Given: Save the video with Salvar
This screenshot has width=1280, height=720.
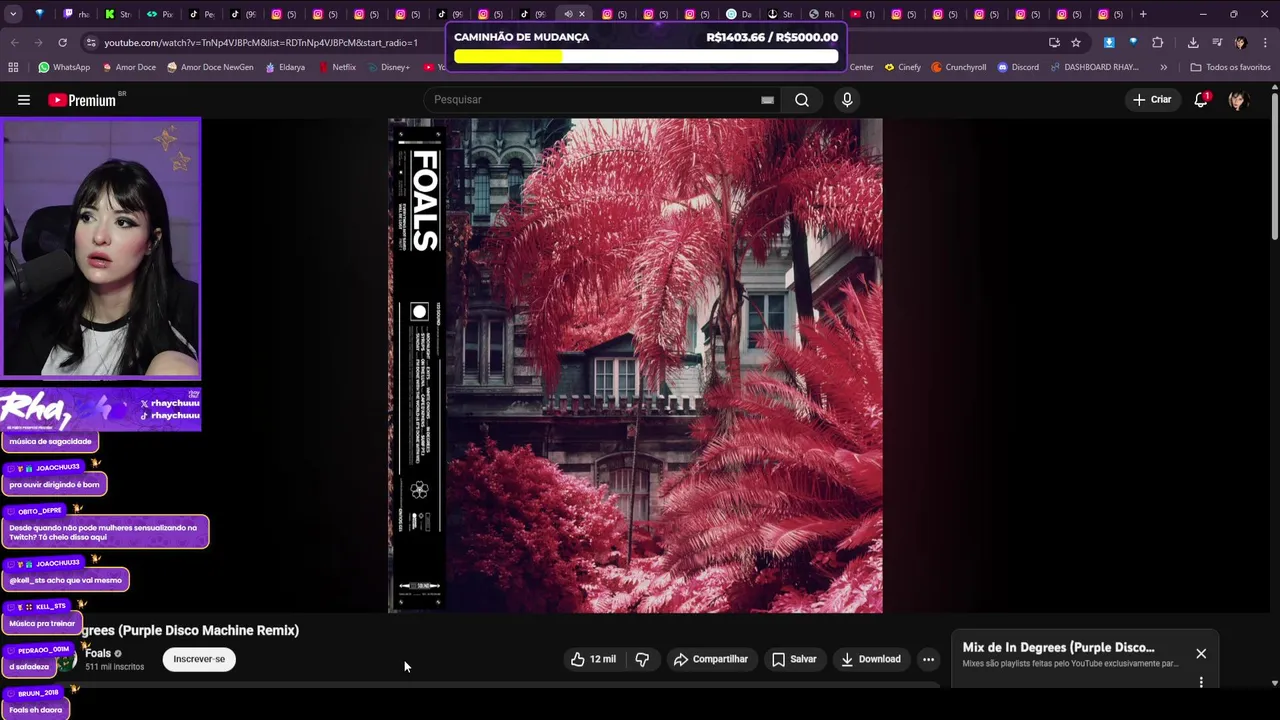Looking at the screenshot, I should tap(794, 659).
